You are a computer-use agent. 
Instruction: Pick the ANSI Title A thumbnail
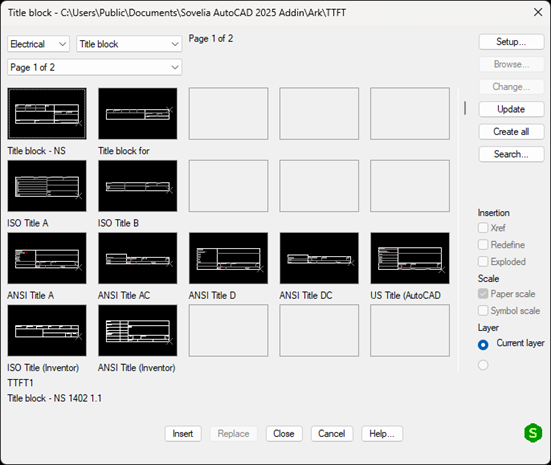47,258
